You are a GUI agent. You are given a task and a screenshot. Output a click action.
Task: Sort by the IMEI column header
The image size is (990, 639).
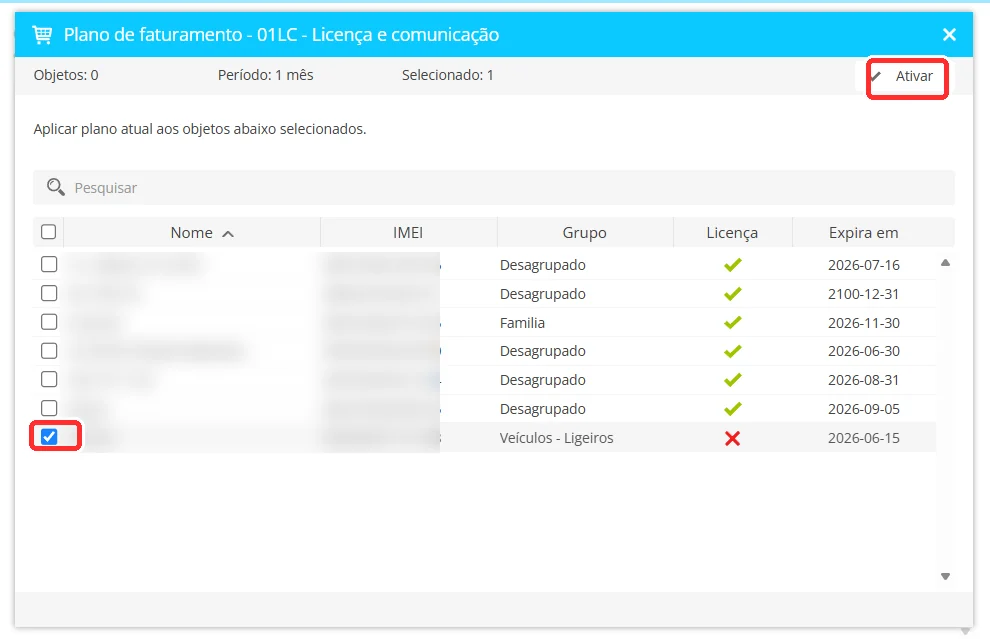[x=409, y=232]
